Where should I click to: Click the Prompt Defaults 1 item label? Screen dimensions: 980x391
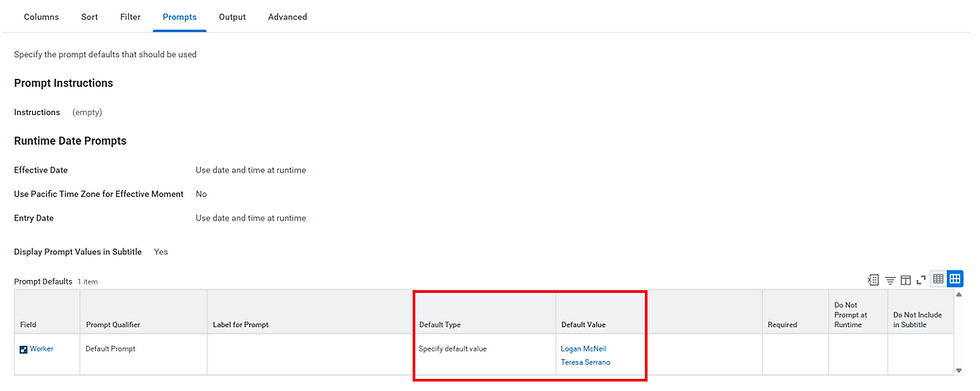(x=56, y=282)
